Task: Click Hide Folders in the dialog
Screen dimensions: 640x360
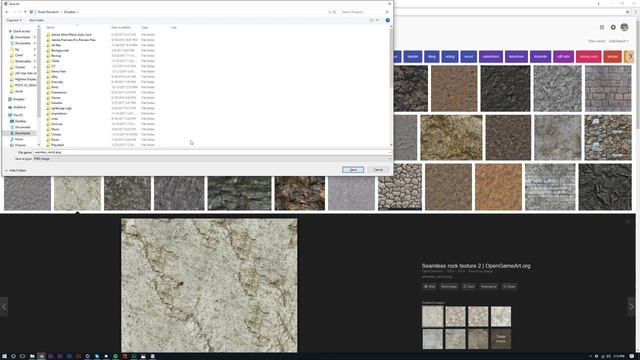Action: tap(16, 171)
